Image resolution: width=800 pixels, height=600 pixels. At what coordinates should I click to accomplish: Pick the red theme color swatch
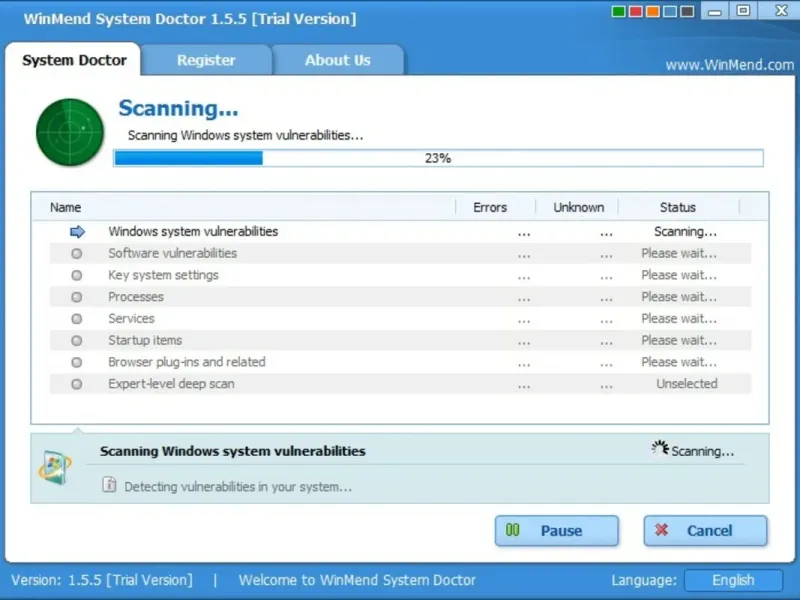[x=636, y=11]
